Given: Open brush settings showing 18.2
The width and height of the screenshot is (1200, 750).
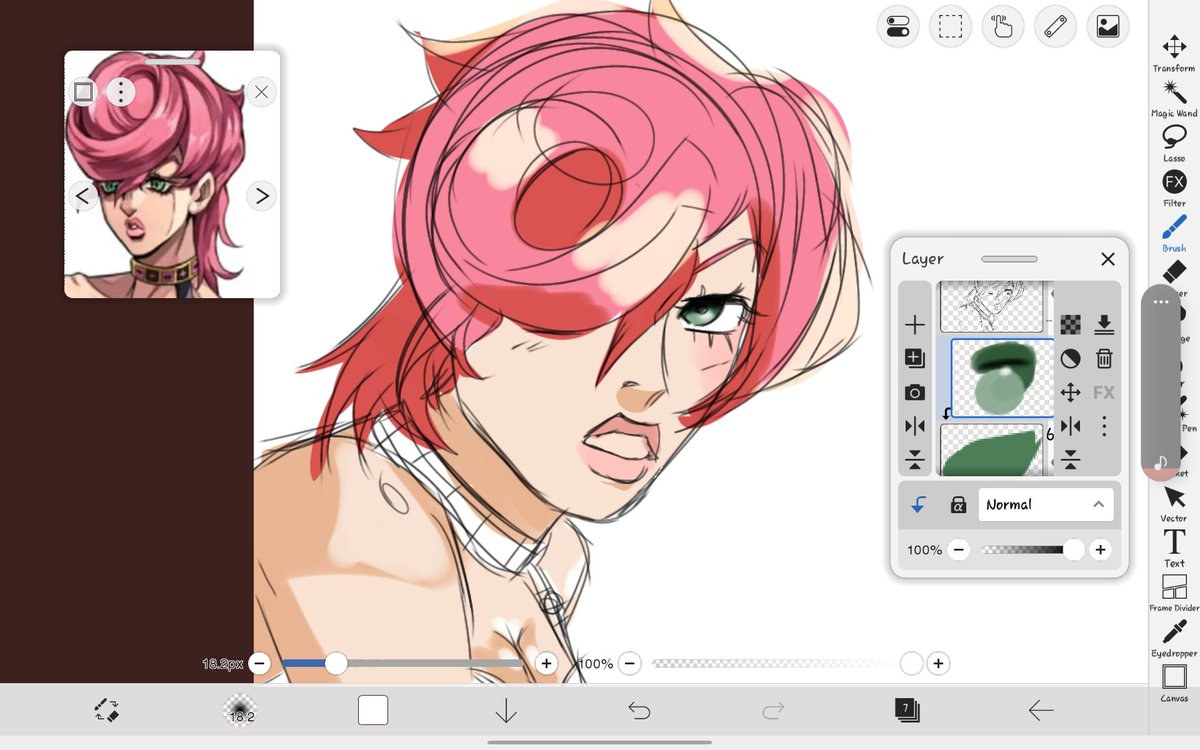Looking at the screenshot, I should [x=241, y=710].
